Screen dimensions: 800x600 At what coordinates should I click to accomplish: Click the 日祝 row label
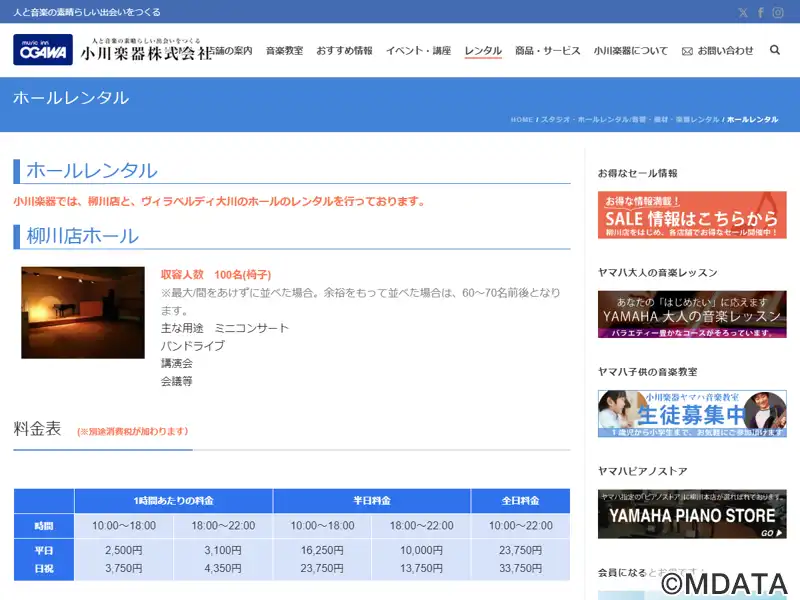coord(44,568)
